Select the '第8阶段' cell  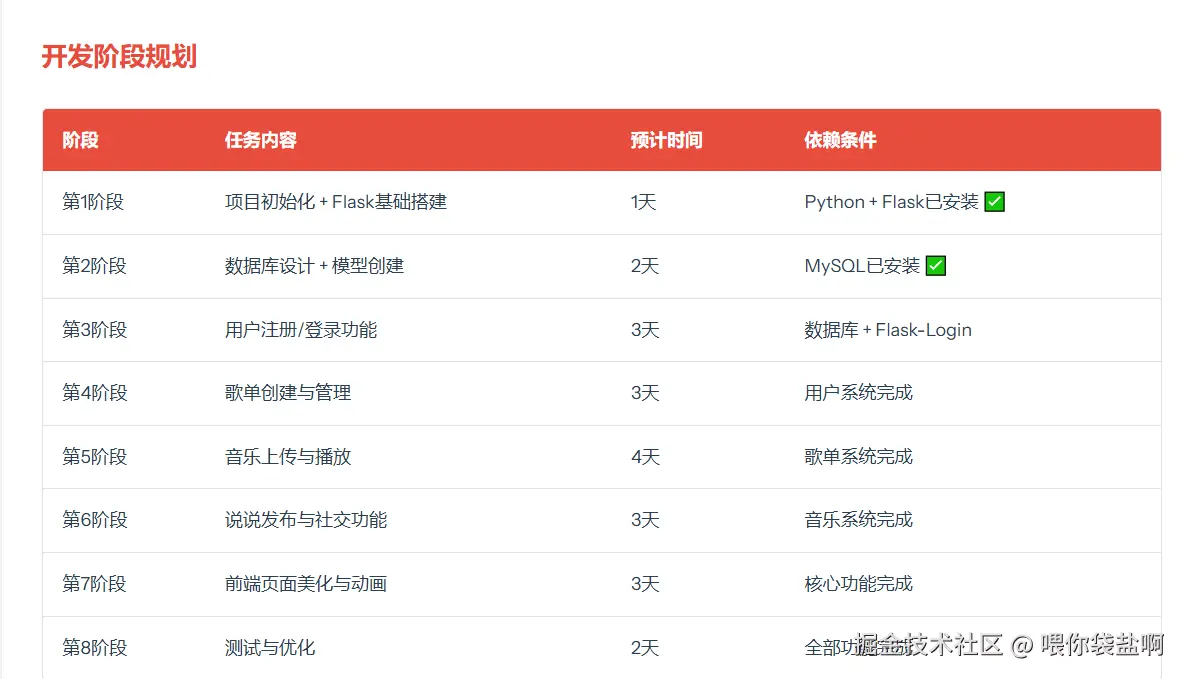94,648
